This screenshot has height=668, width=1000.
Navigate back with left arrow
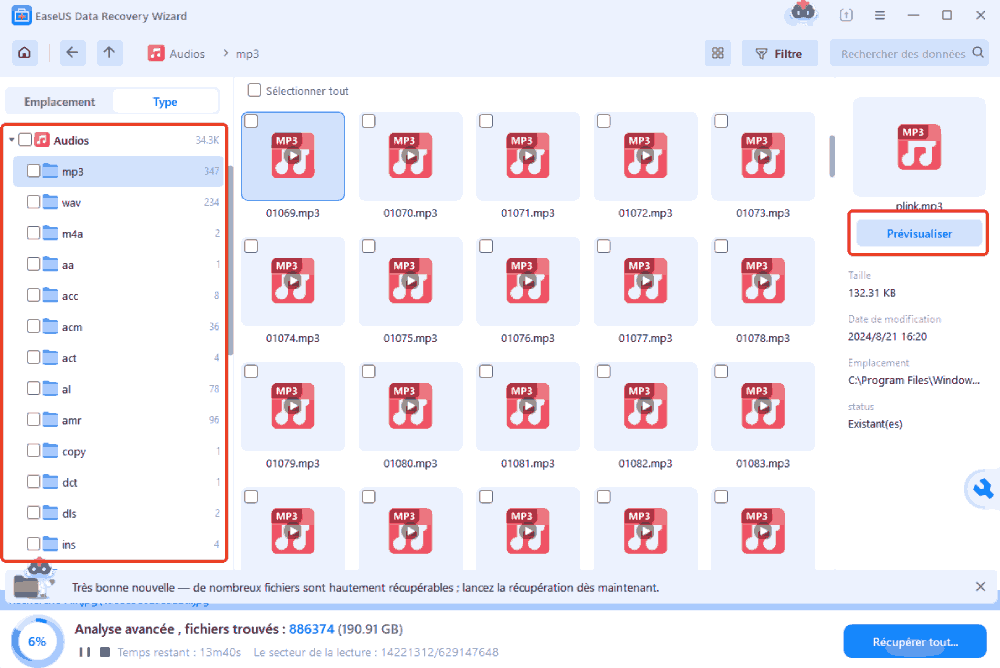[72, 53]
